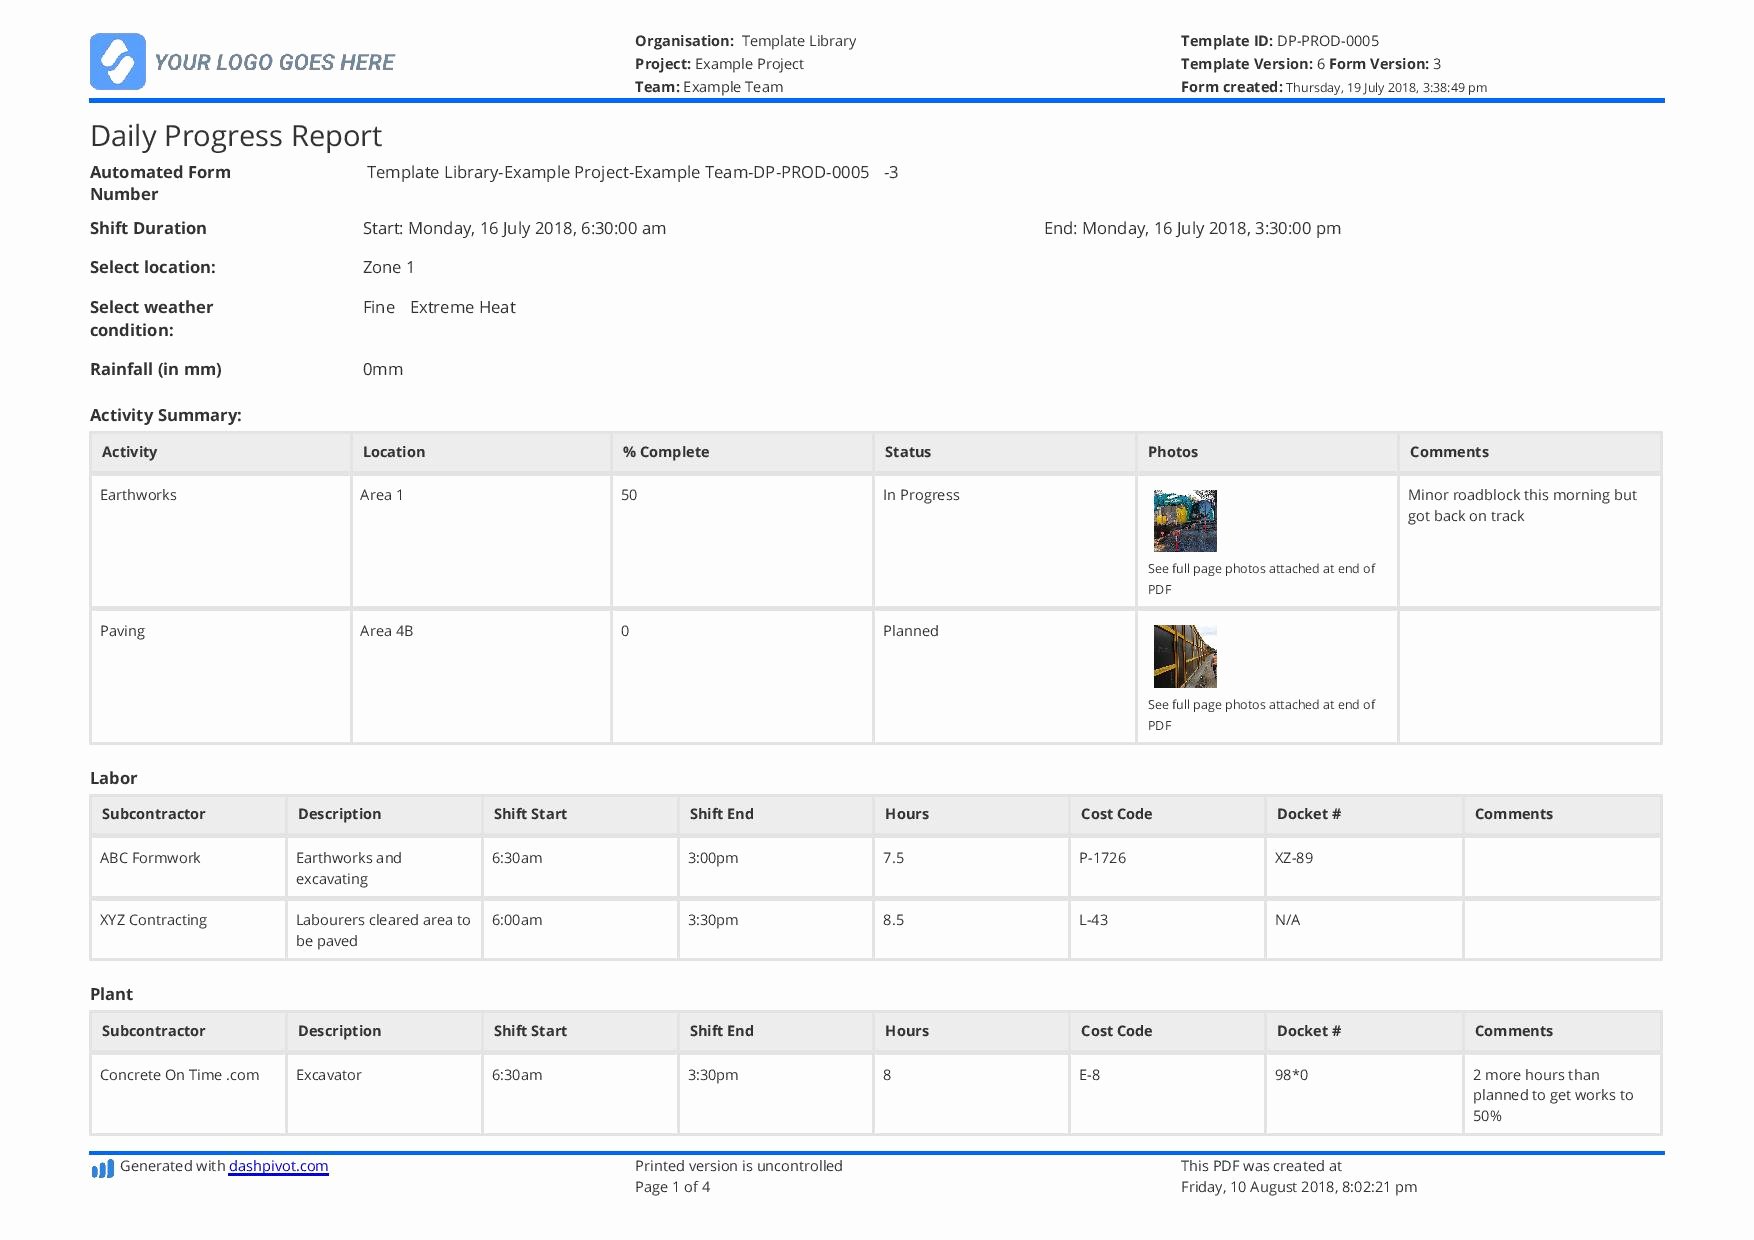Click the shift Start time value

pos(514,228)
